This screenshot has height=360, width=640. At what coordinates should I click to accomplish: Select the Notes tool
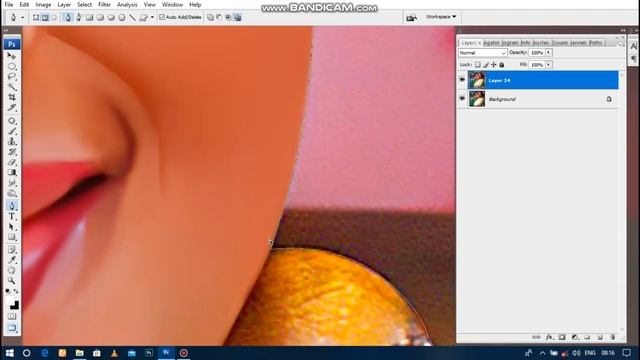tap(12, 249)
